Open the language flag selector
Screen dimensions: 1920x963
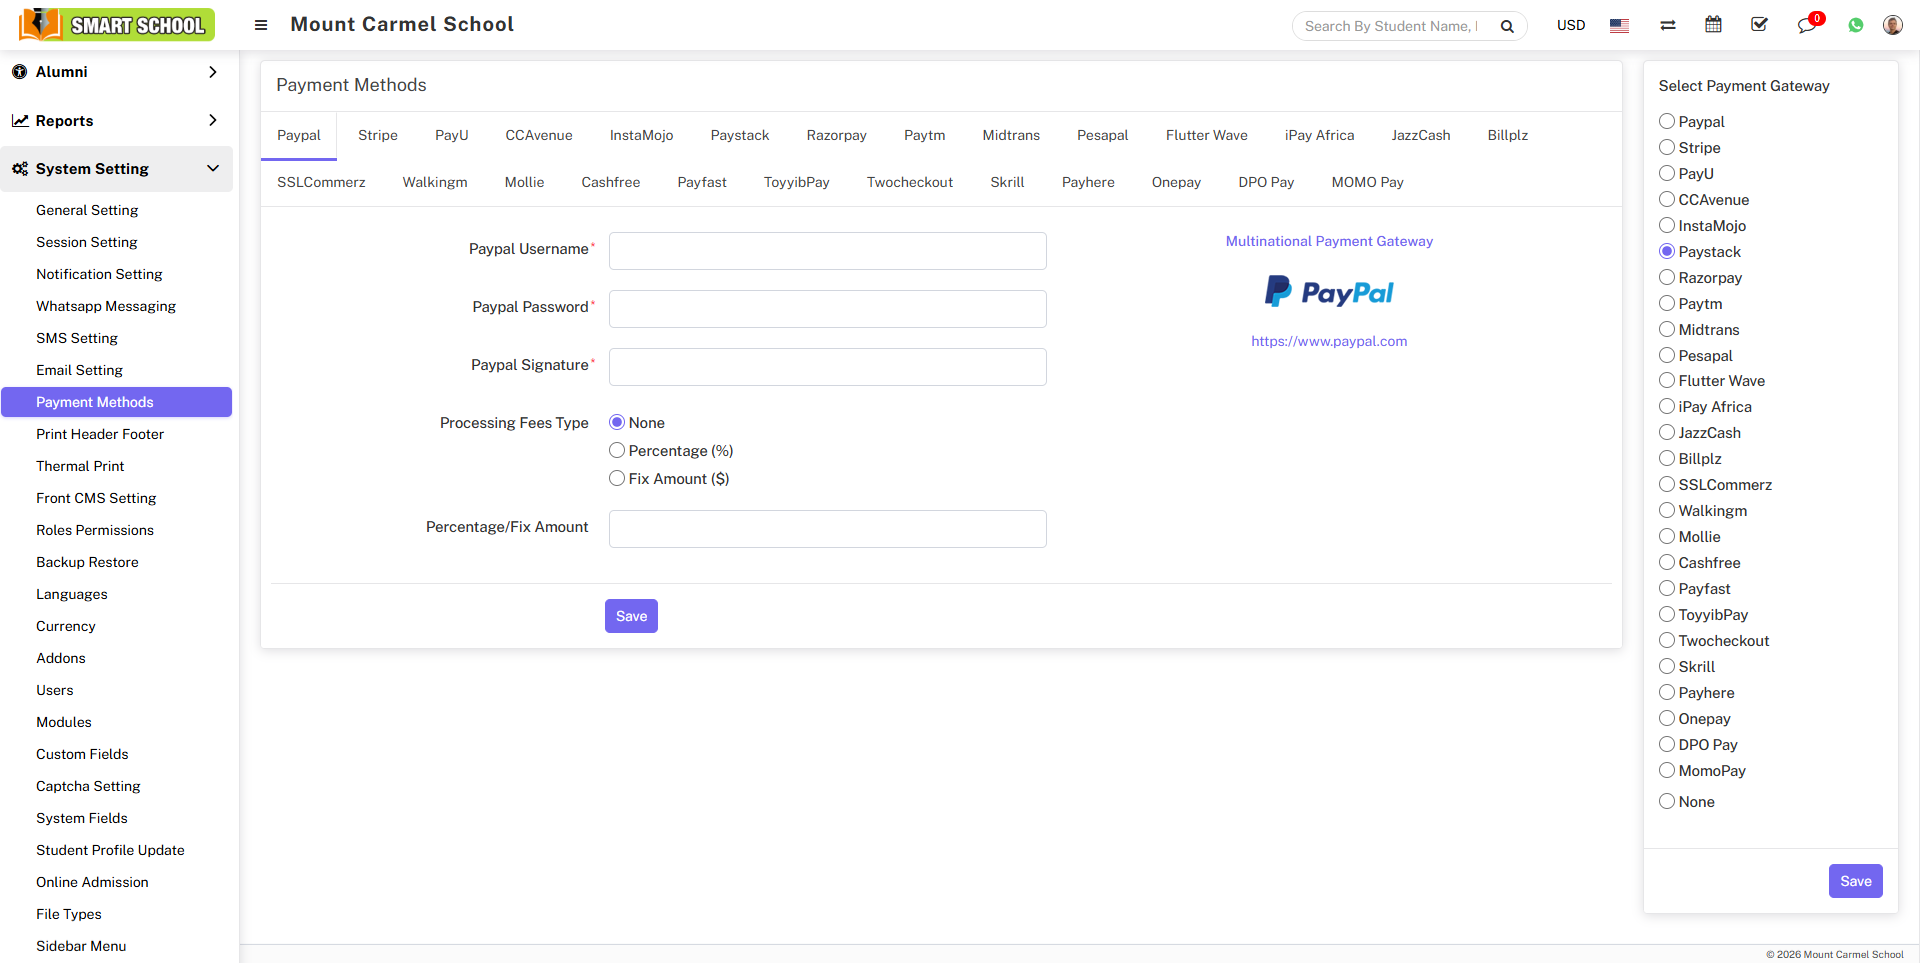click(x=1619, y=26)
